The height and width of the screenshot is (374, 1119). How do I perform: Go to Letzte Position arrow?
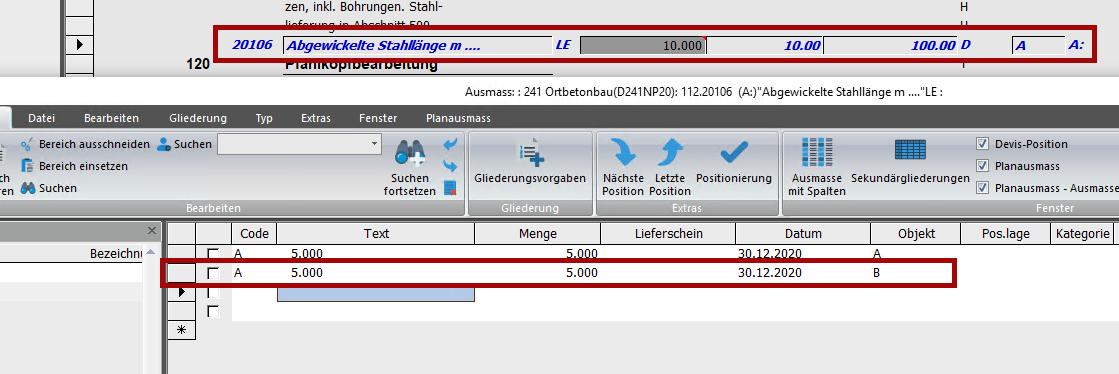click(x=669, y=152)
